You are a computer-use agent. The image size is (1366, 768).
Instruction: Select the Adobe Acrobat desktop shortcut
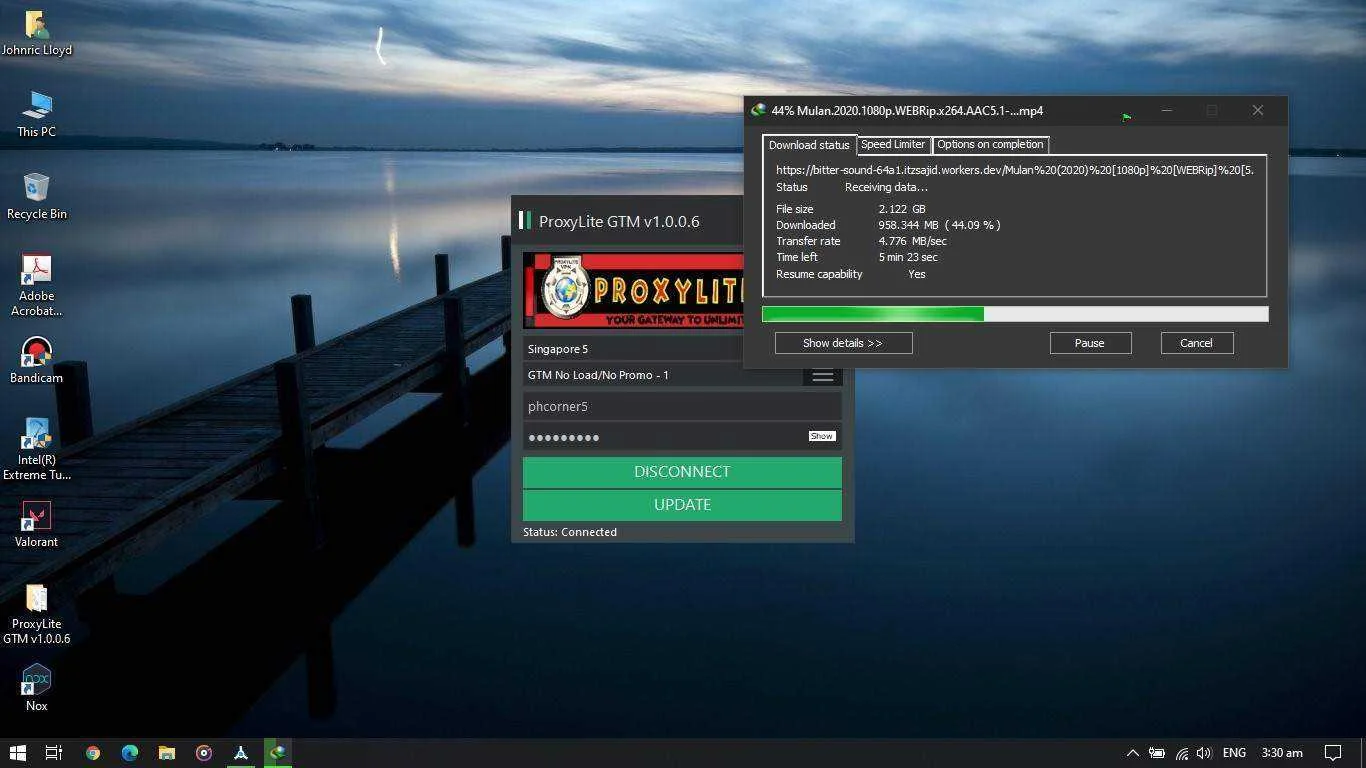pyautogui.click(x=37, y=285)
